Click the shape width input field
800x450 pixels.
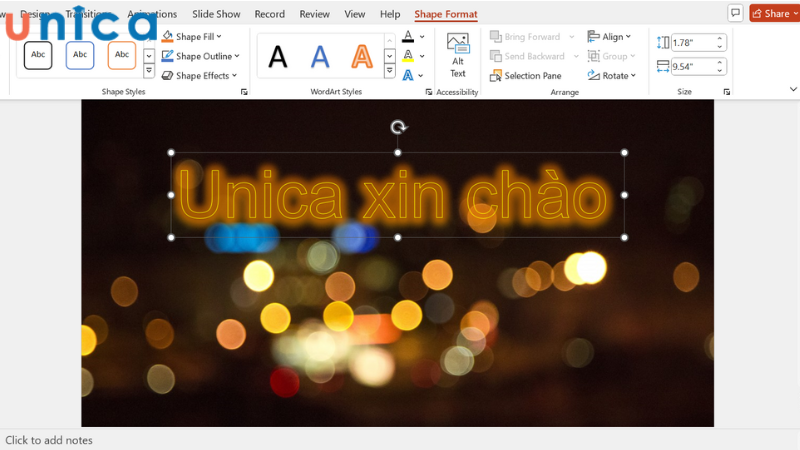(x=693, y=67)
